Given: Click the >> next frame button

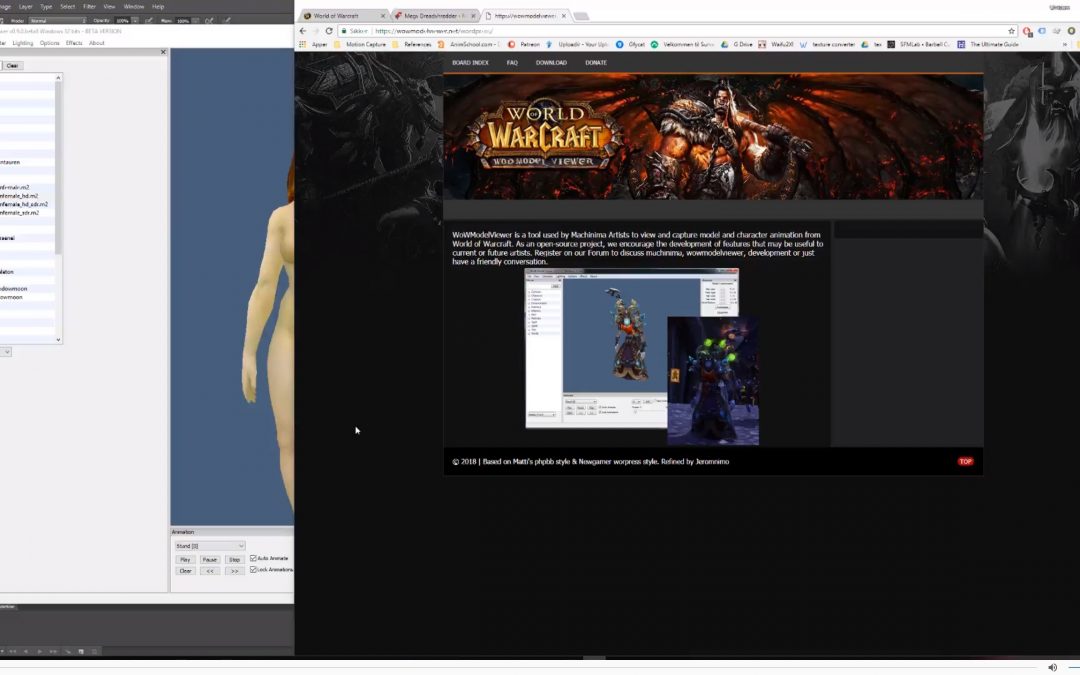Looking at the screenshot, I should [x=234, y=571].
